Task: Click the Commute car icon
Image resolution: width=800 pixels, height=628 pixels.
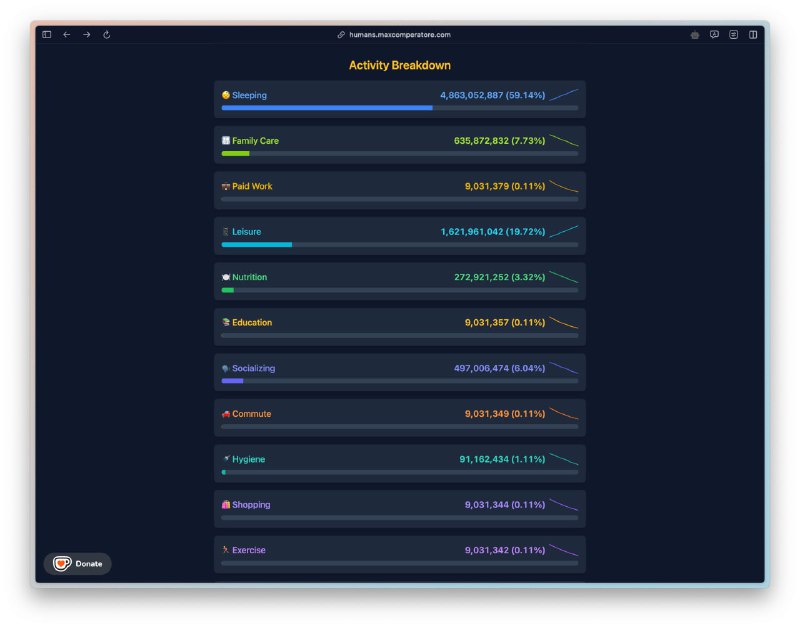Action: (x=226, y=414)
